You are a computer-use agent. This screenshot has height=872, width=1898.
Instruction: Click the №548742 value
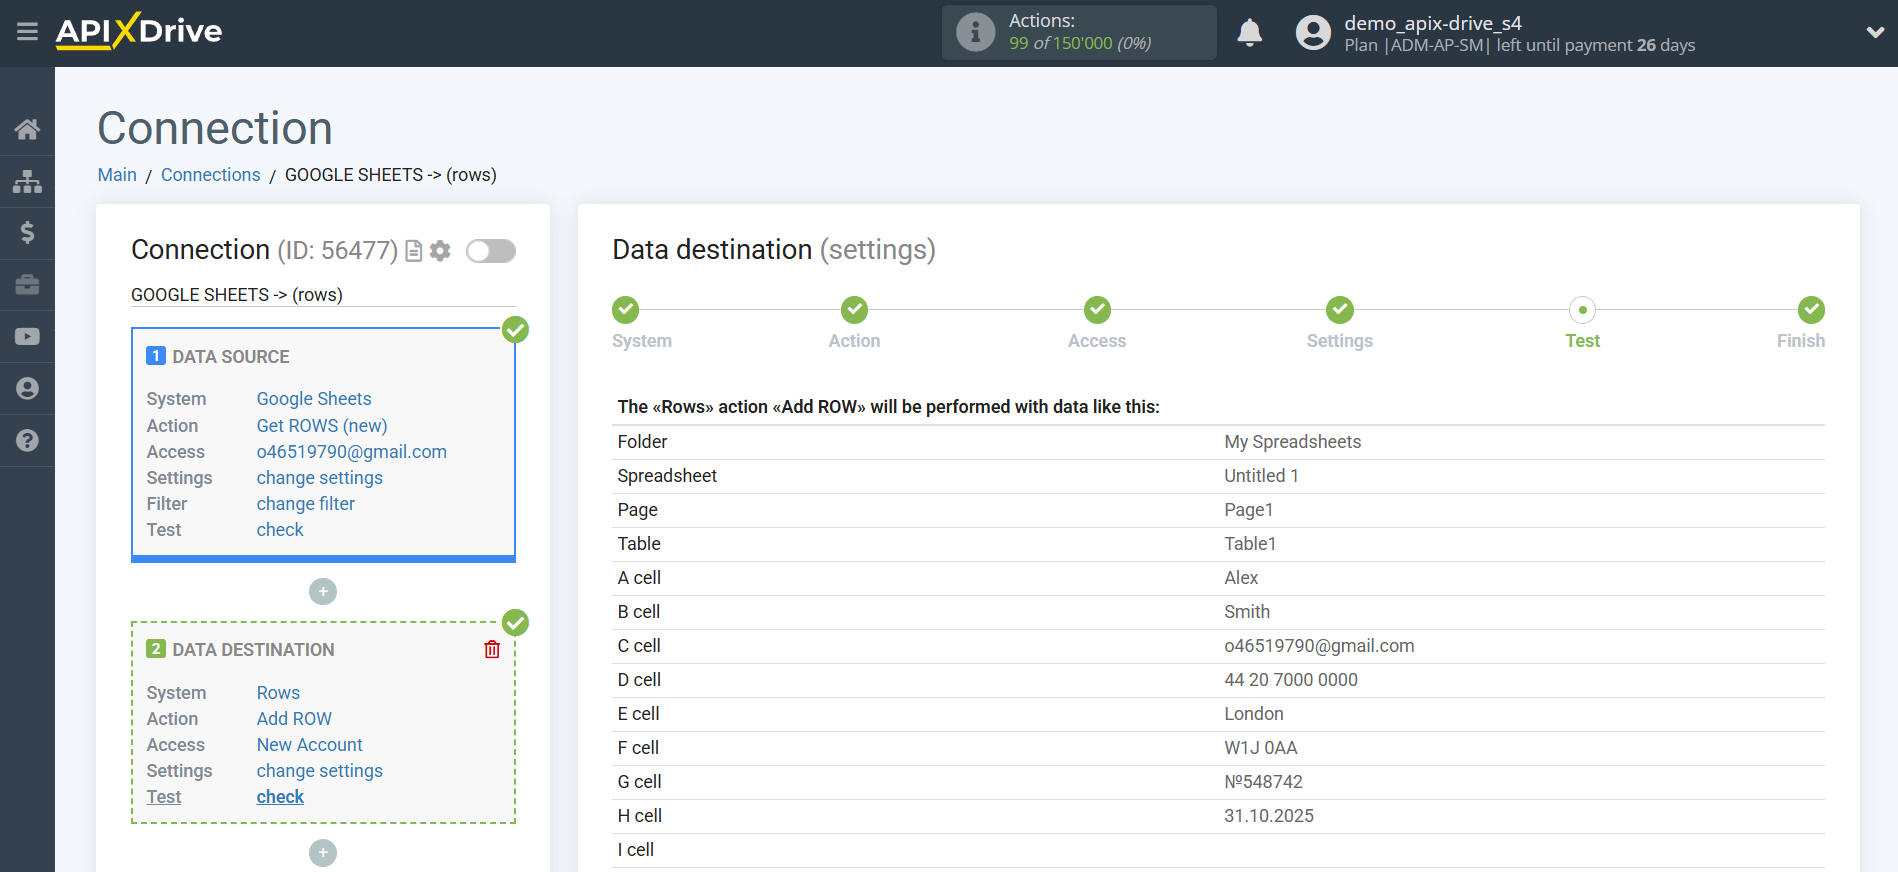[1264, 782]
